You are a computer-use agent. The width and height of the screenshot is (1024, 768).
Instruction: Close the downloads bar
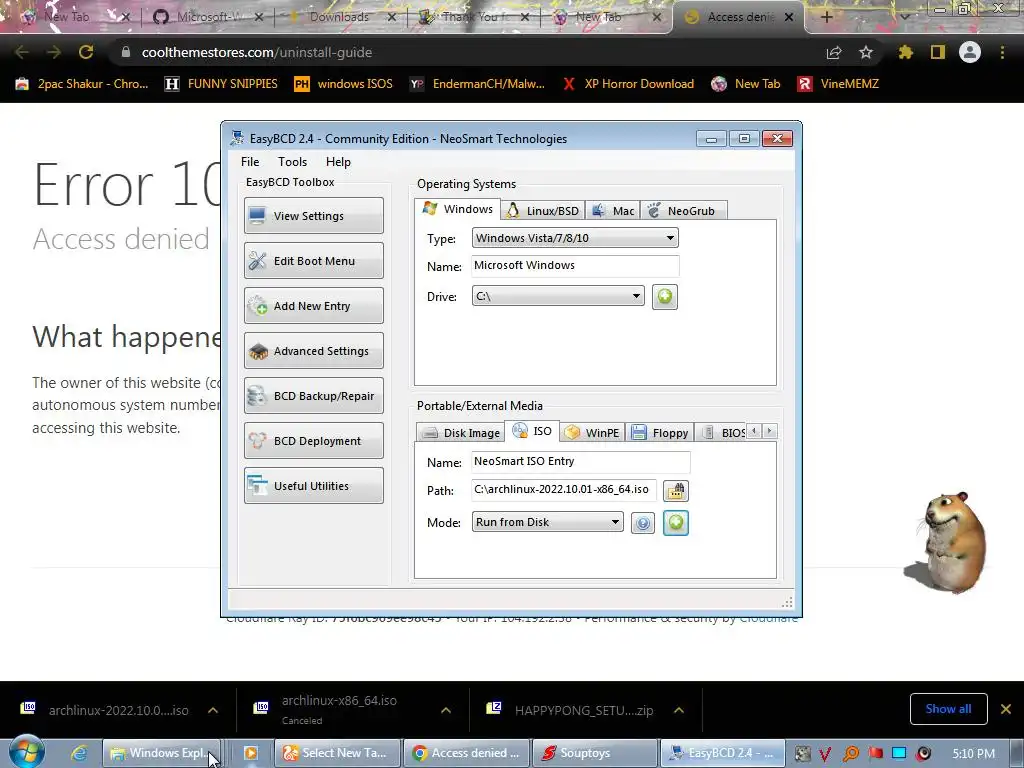coord(1006,709)
